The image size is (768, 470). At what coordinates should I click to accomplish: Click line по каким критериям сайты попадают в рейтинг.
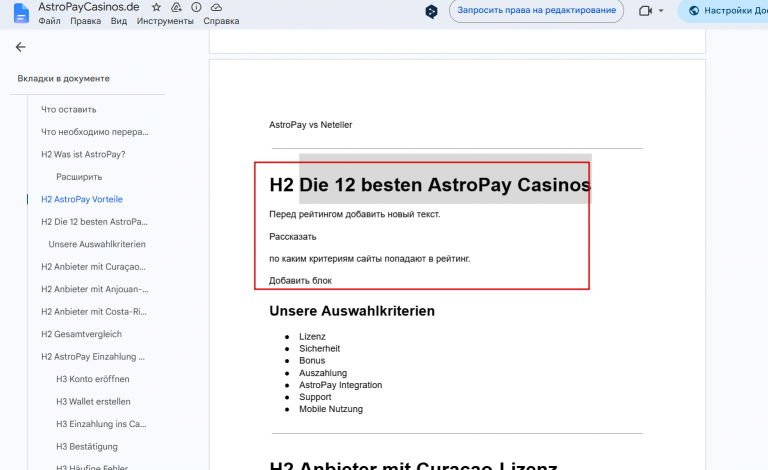tap(370, 259)
